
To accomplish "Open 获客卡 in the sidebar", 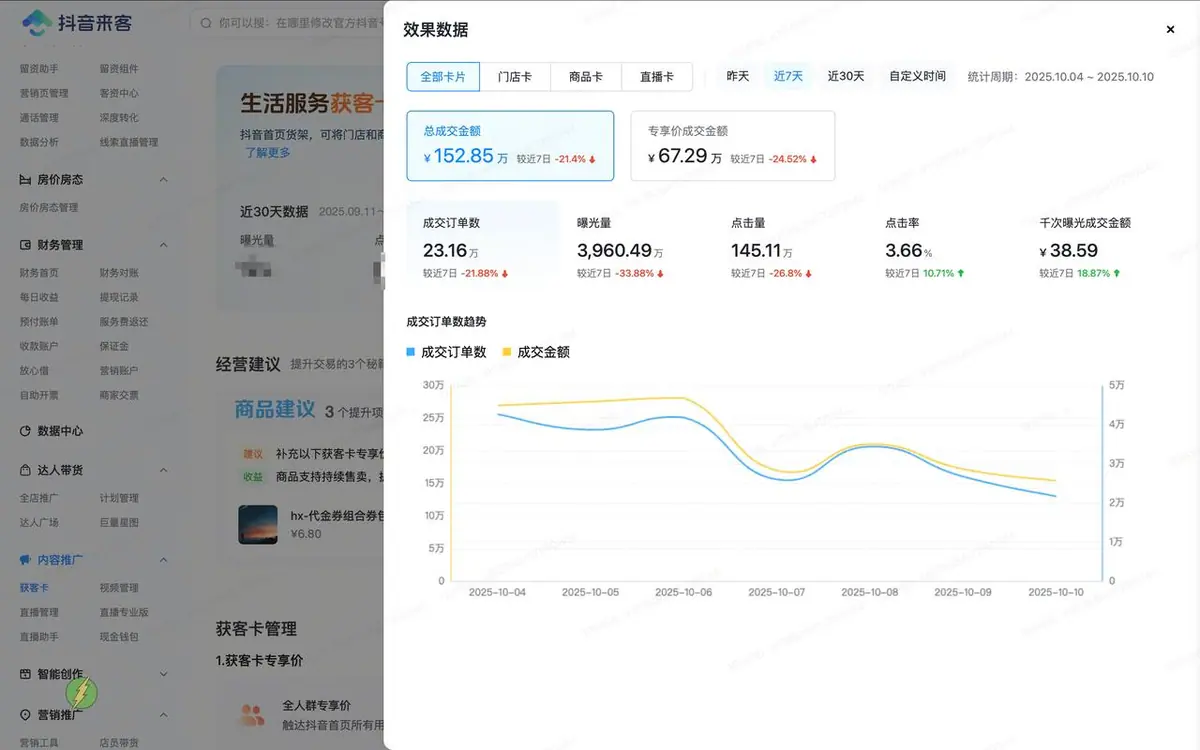I will (x=34, y=588).
